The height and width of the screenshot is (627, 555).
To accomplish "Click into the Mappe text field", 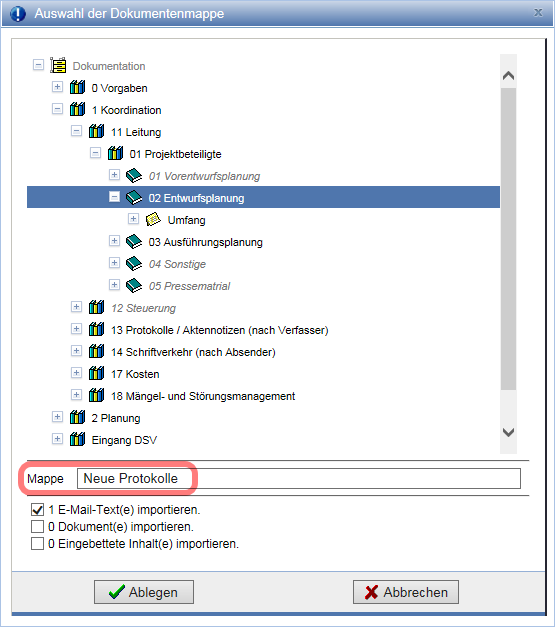I will click(x=299, y=479).
